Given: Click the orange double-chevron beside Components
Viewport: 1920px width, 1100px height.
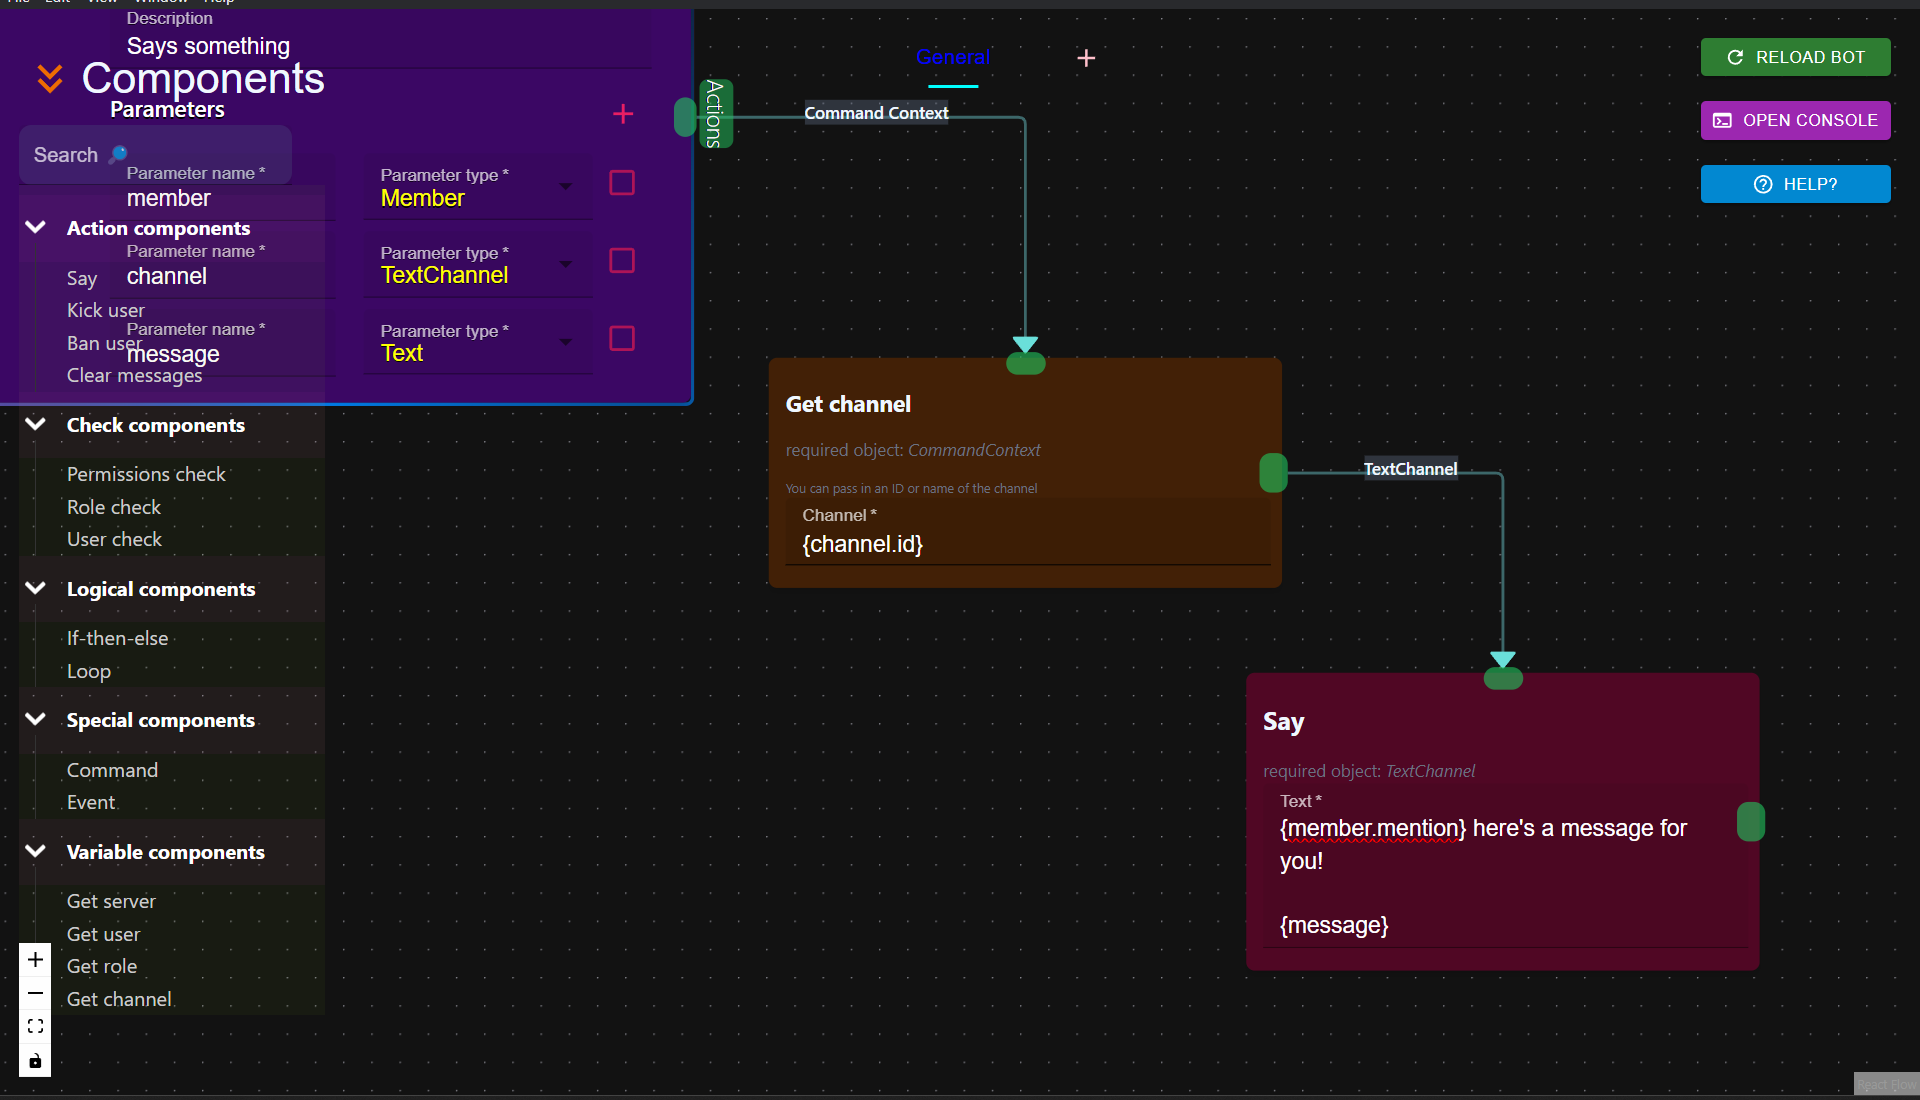Looking at the screenshot, I should (49, 78).
